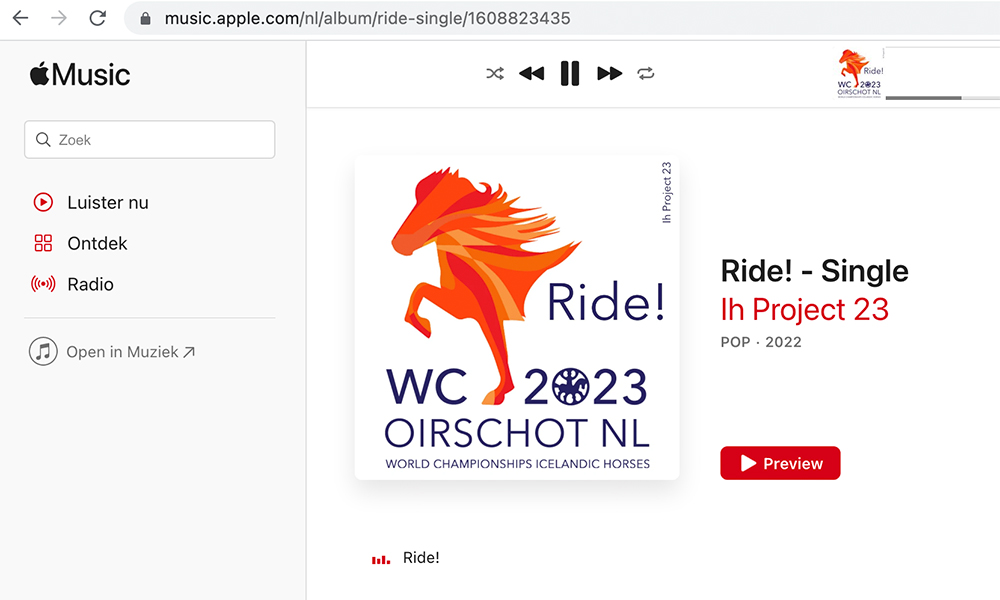Click the browser forward arrow

pos(59,18)
